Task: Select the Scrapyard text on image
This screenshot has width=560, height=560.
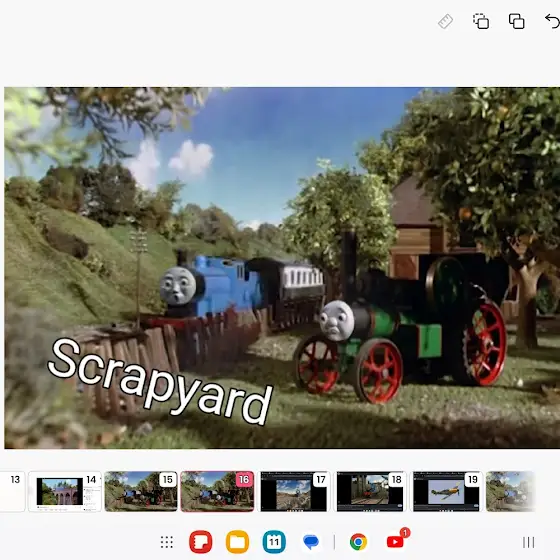Action: click(x=160, y=382)
